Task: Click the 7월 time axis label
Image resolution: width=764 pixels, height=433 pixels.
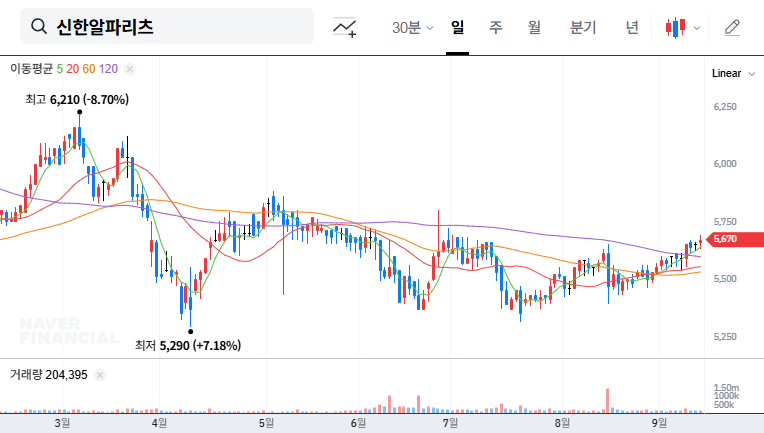Action: (x=450, y=423)
